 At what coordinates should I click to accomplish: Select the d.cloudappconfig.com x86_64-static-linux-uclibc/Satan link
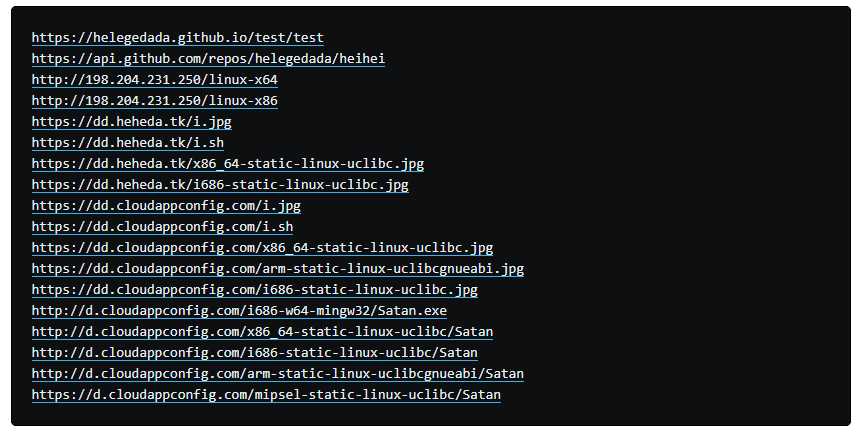(x=262, y=332)
